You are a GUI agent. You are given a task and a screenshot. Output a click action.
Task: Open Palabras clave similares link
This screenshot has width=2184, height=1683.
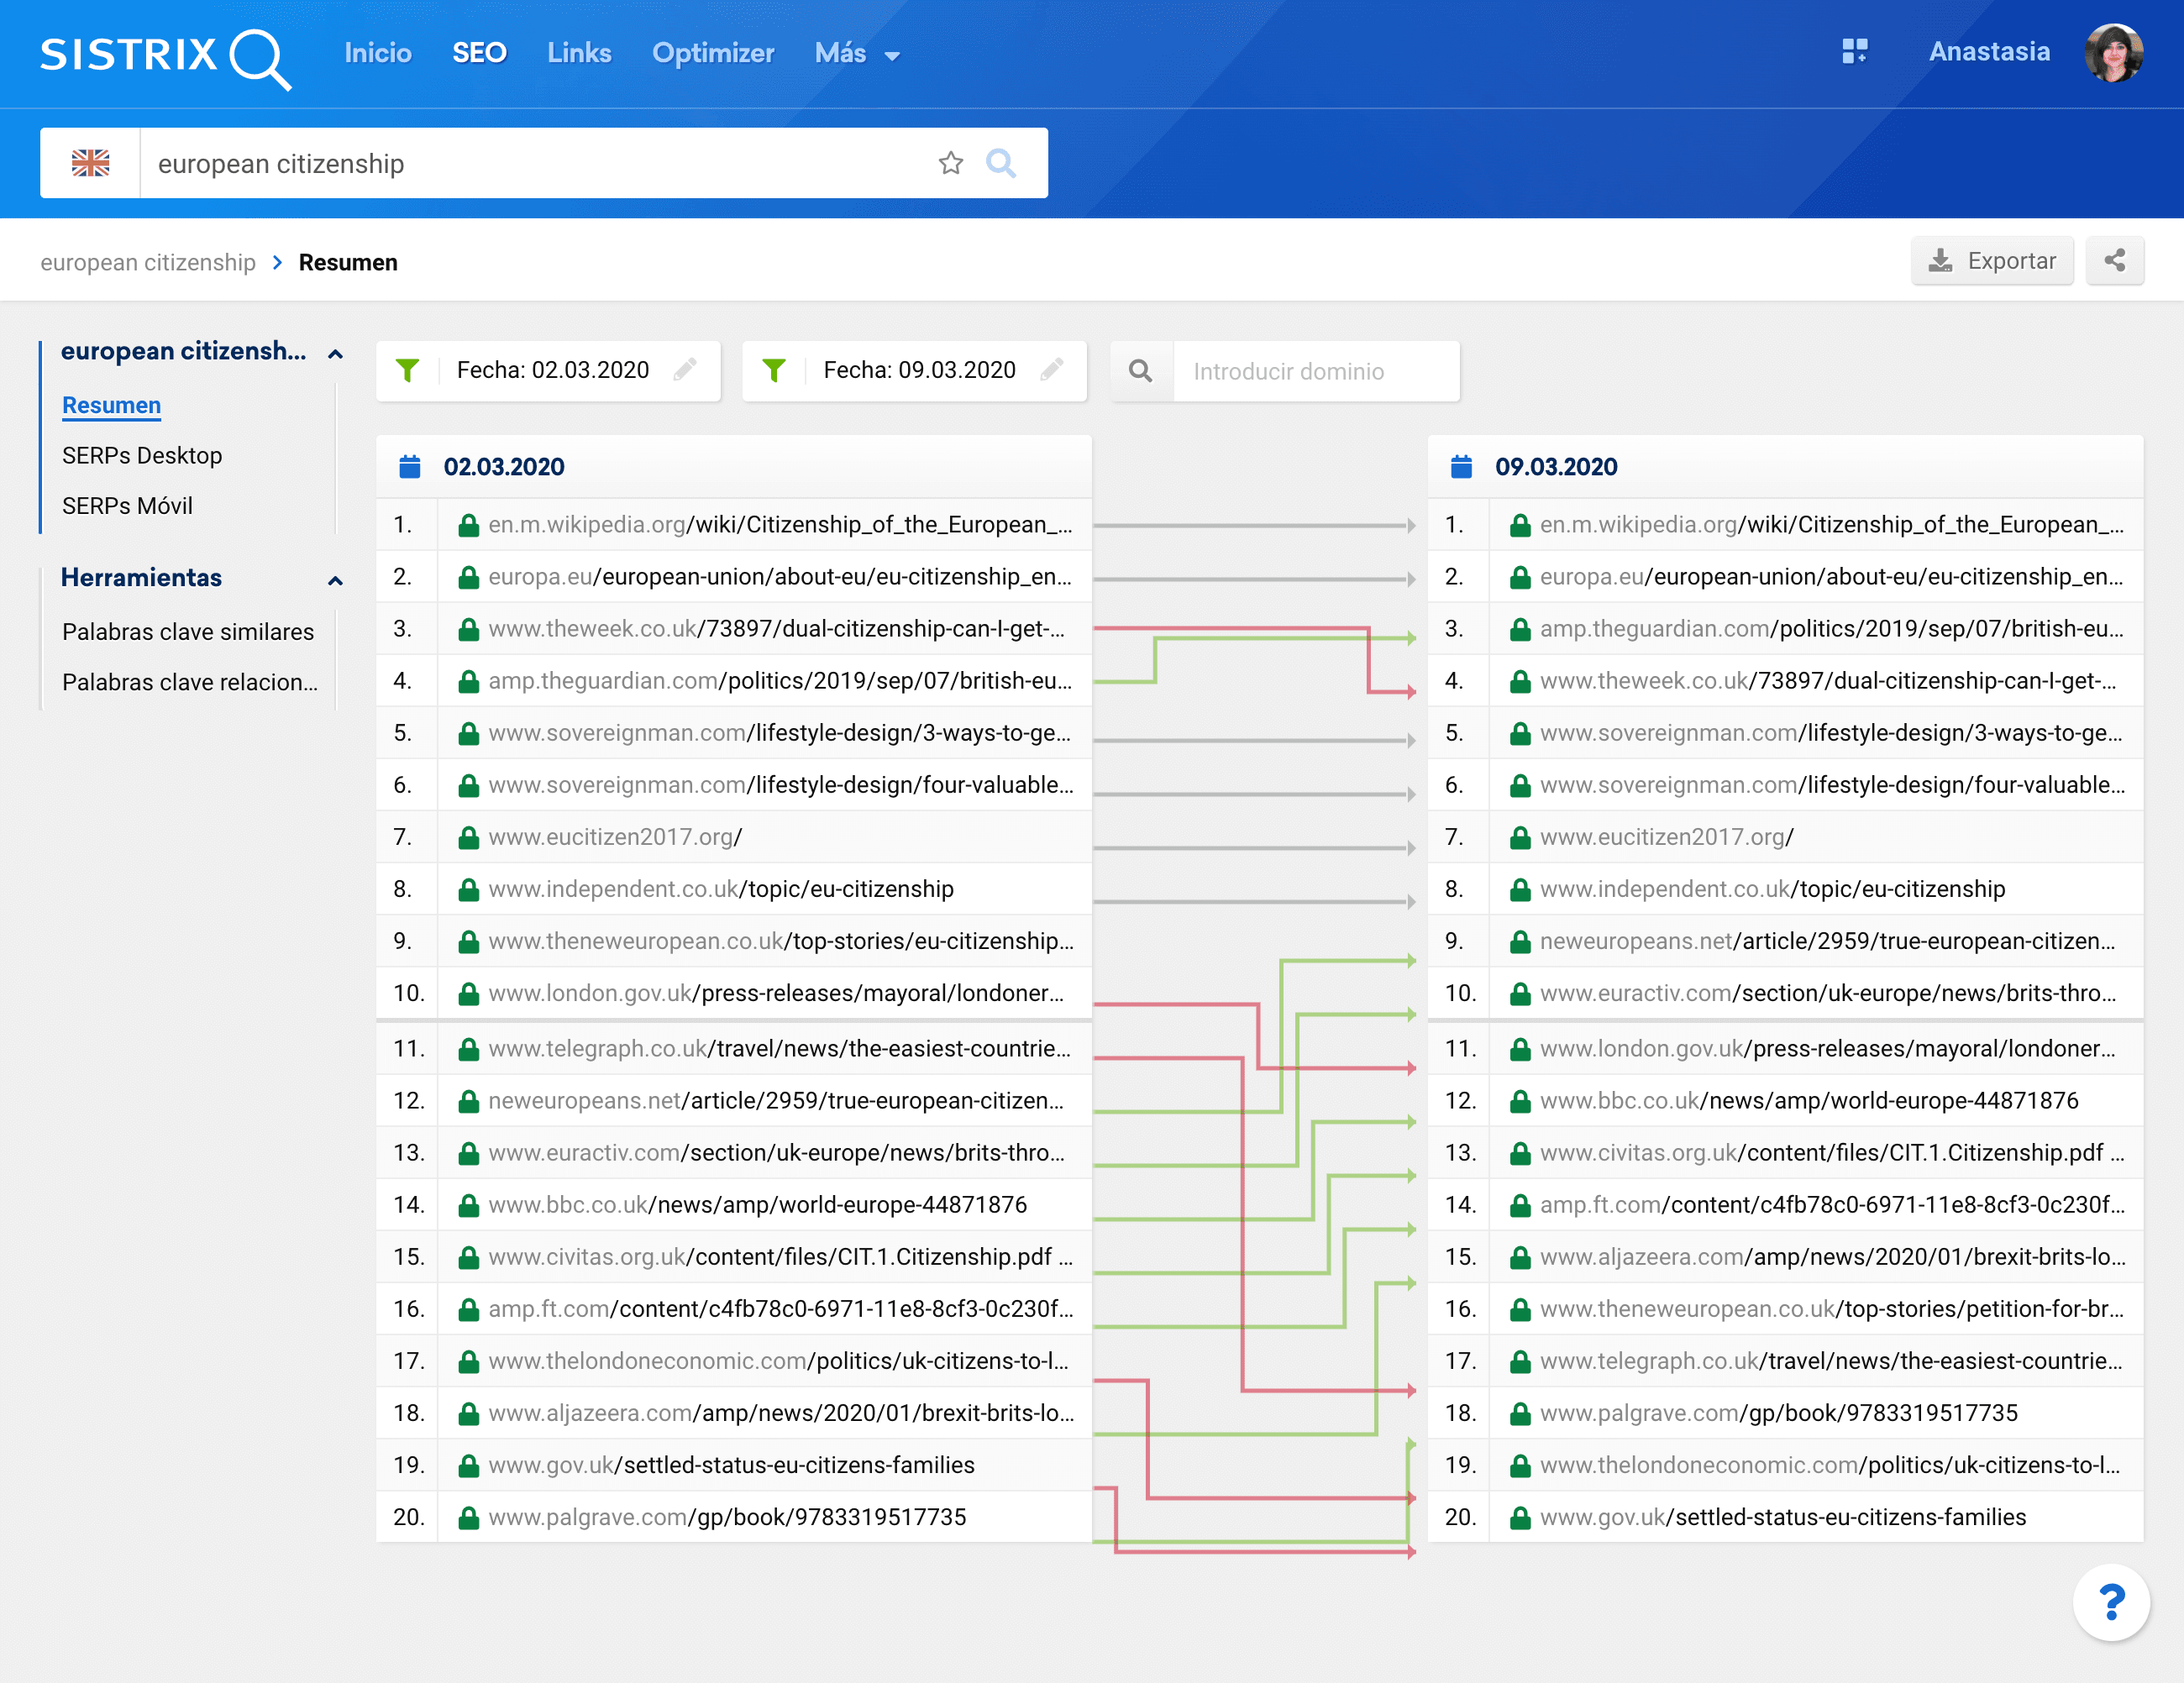pyautogui.click(x=188, y=632)
